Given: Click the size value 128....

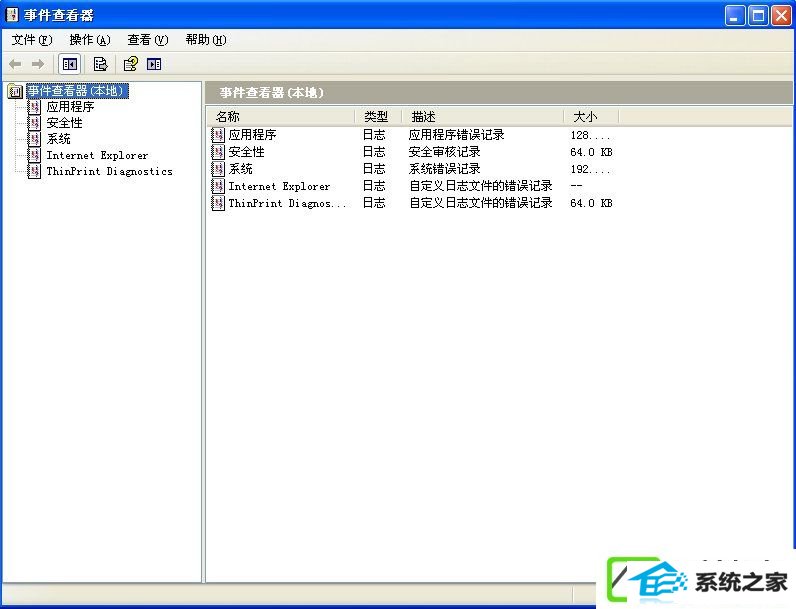Looking at the screenshot, I should pyautogui.click(x=590, y=136).
